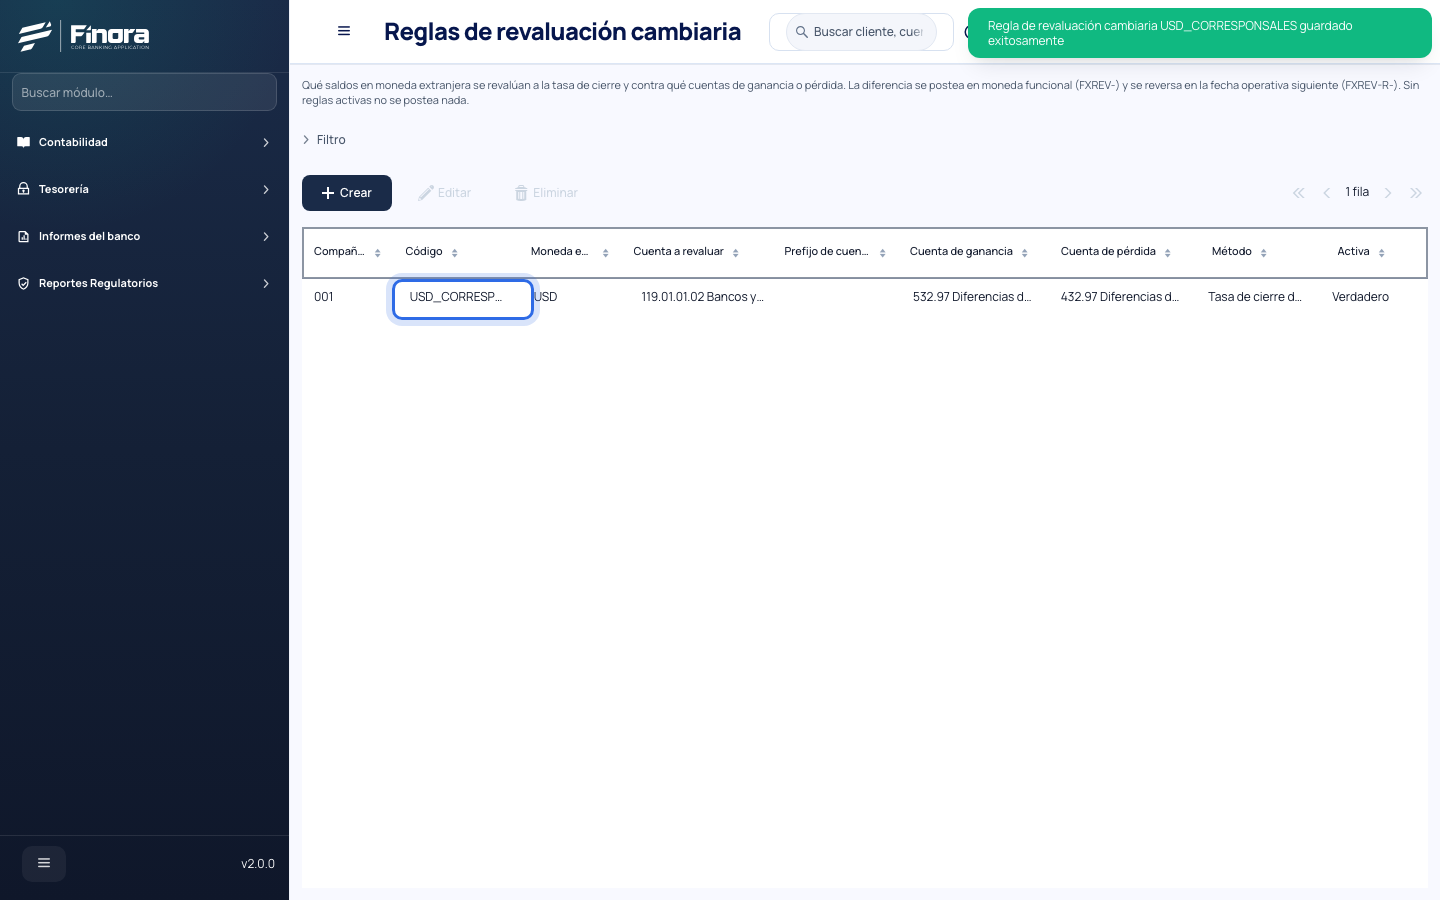Go to previous page of results
This screenshot has width=1440, height=900.
click(x=1326, y=193)
